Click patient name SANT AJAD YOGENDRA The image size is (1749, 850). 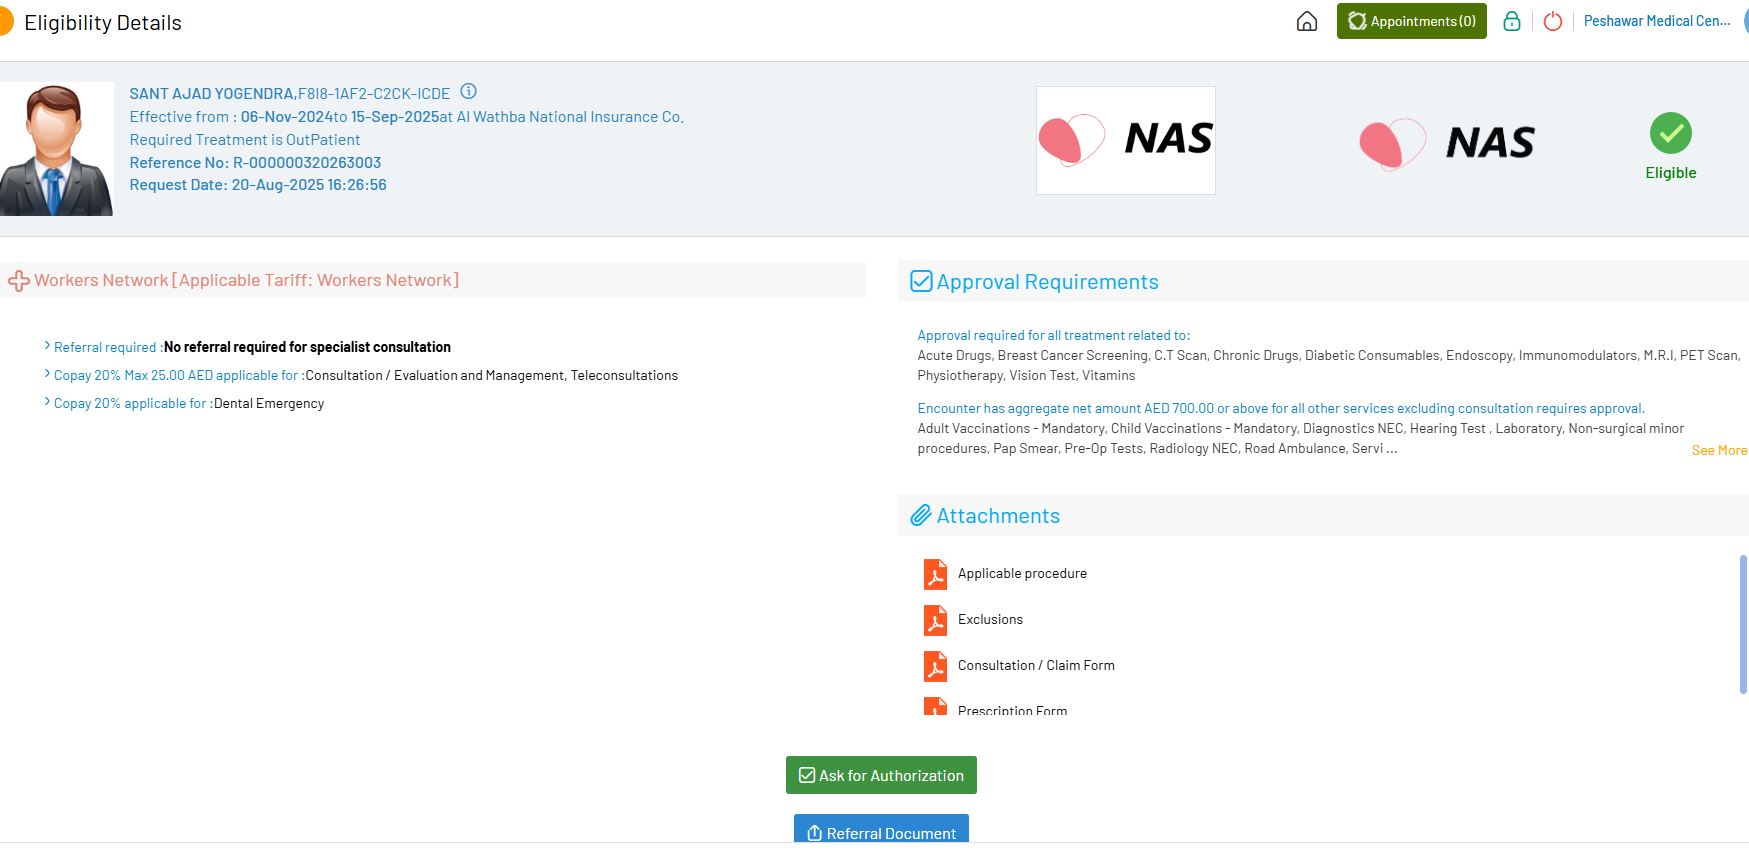[x=212, y=94]
